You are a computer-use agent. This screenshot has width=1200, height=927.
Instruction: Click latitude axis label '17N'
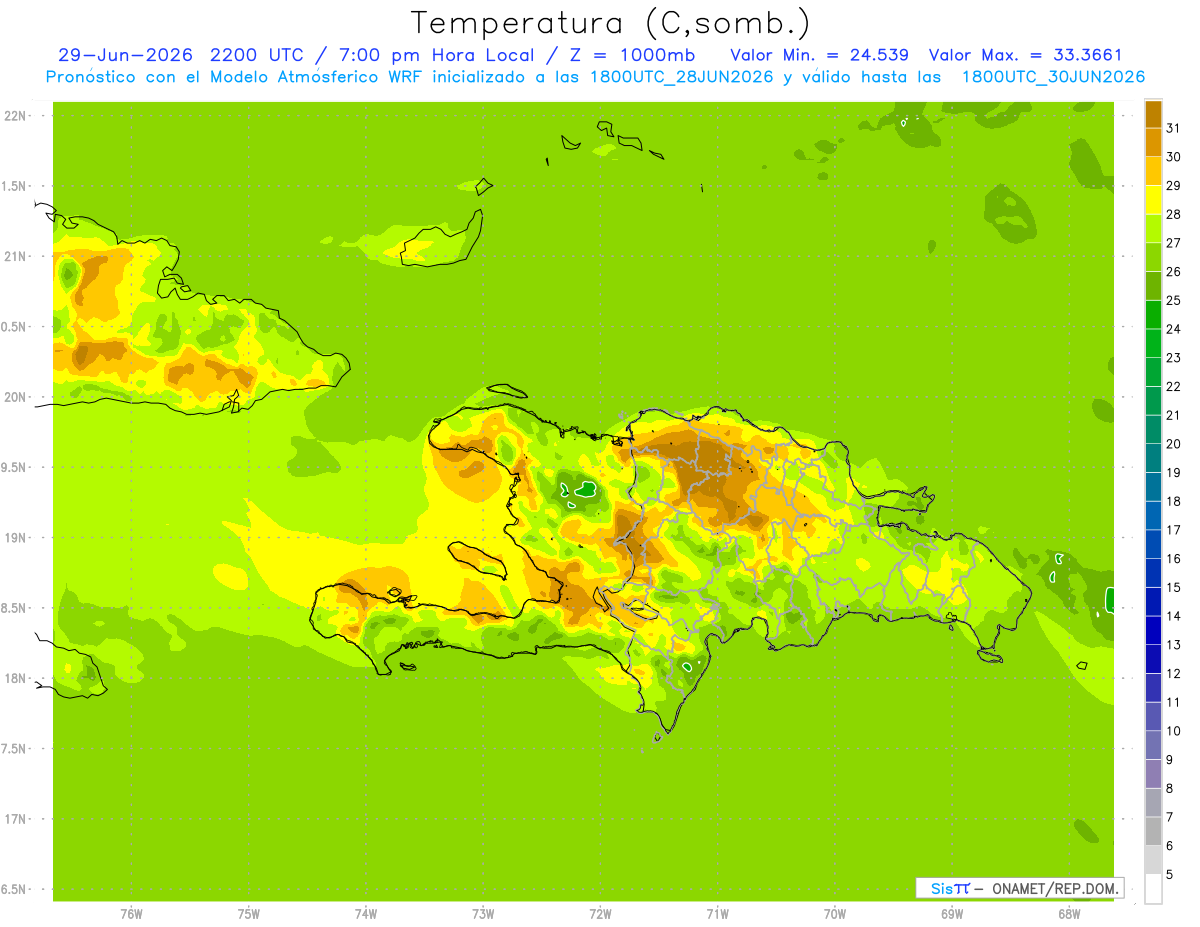click(x=15, y=819)
